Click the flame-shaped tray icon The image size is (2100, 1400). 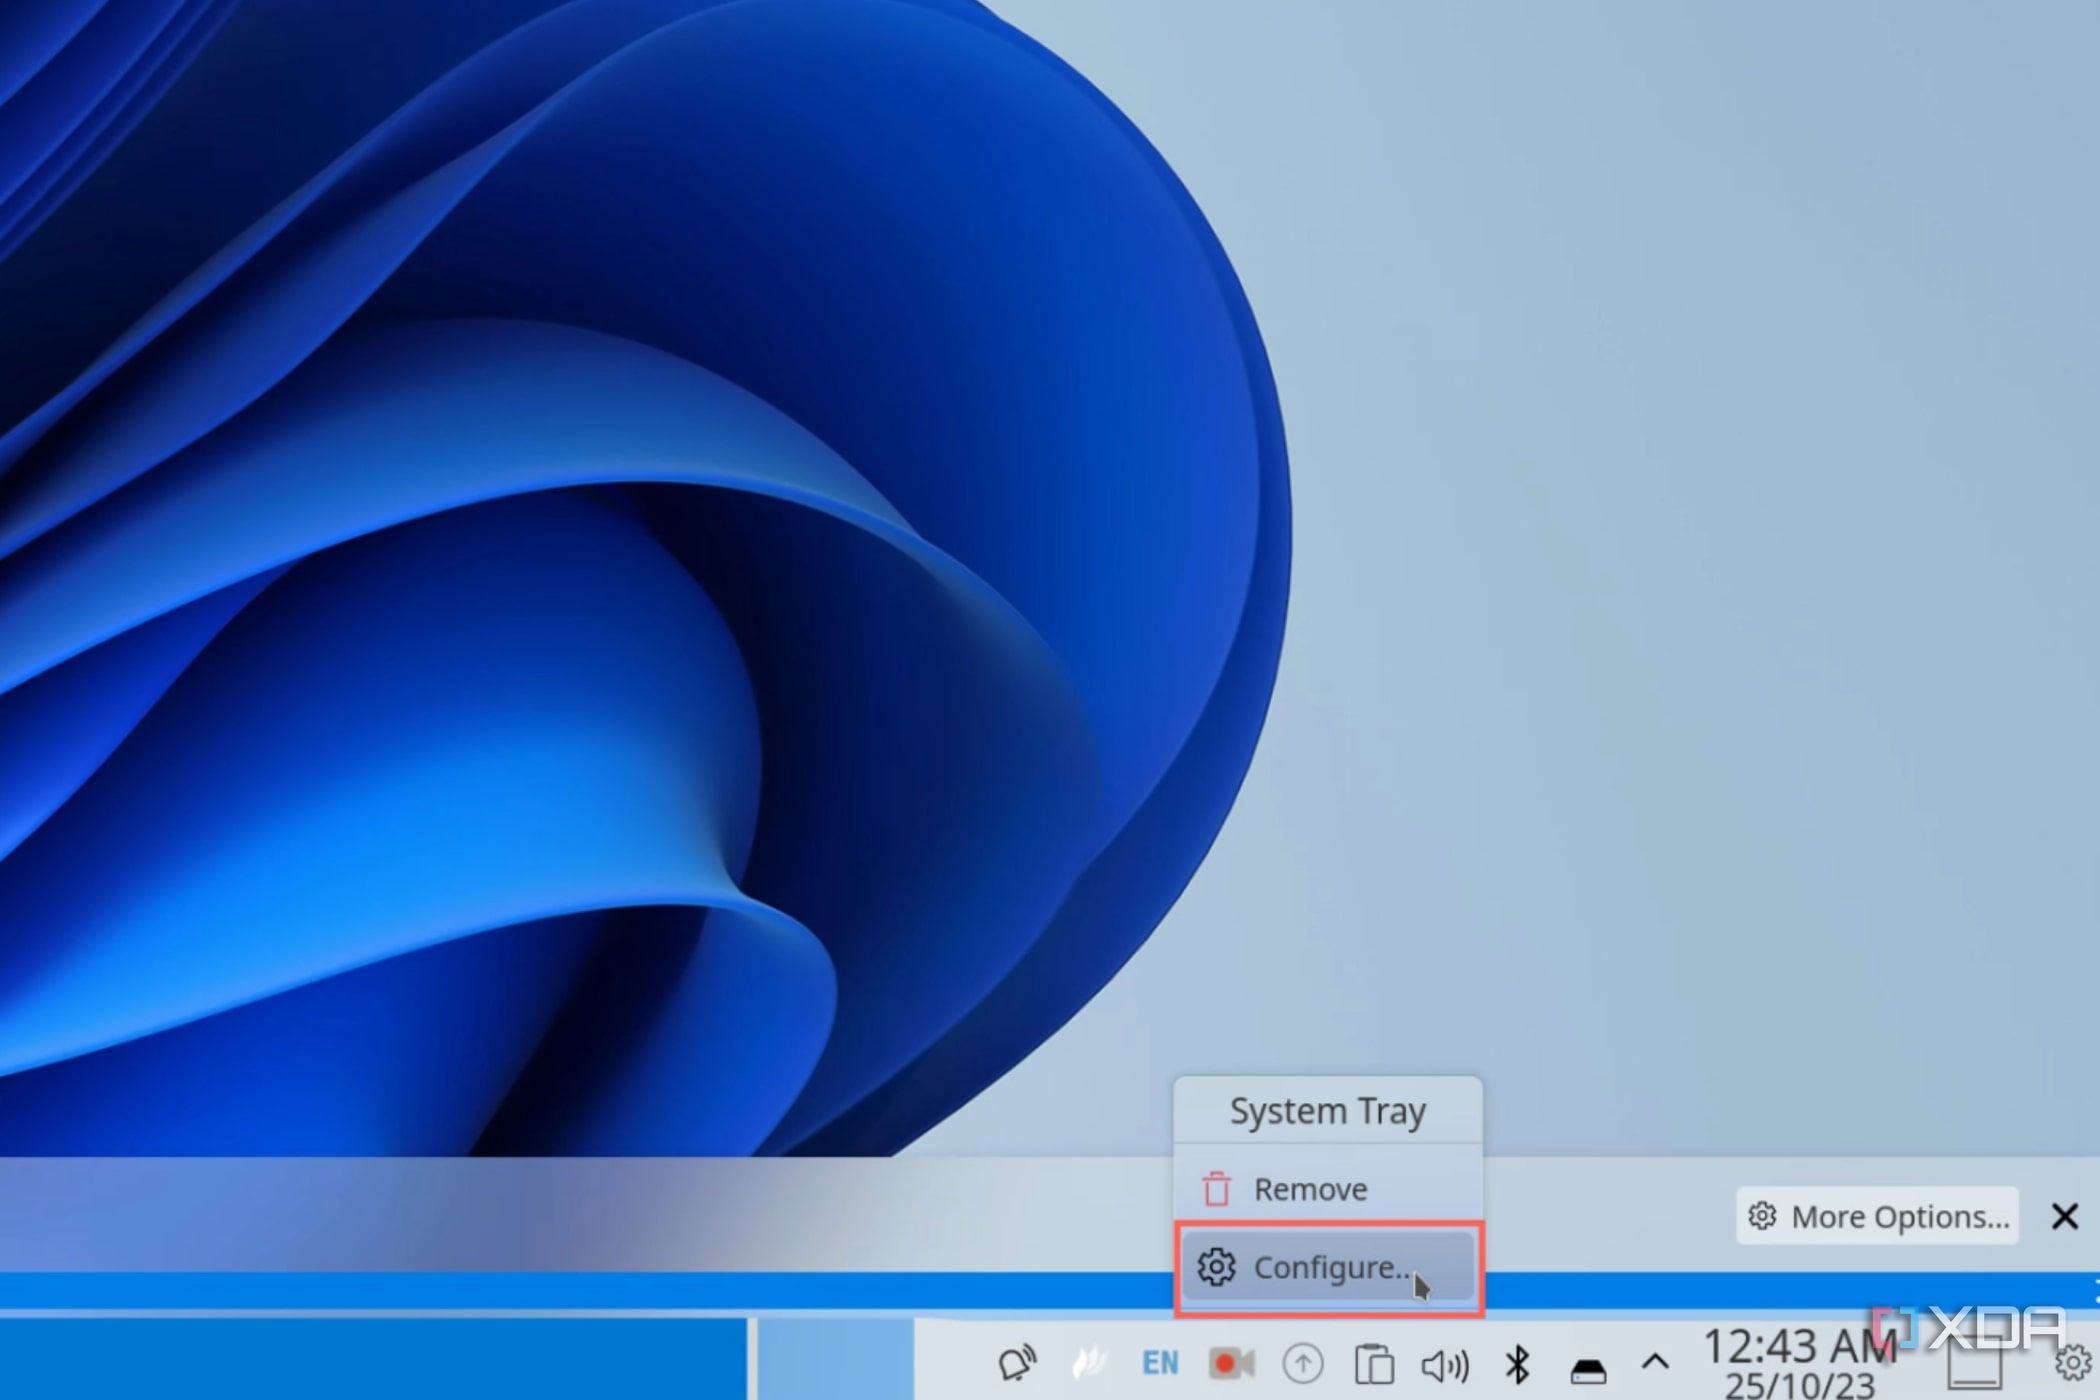click(1089, 1363)
